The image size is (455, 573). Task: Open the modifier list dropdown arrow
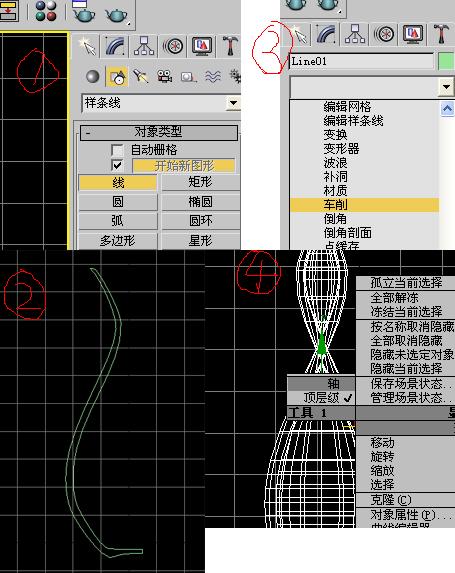click(x=446, y=87)
